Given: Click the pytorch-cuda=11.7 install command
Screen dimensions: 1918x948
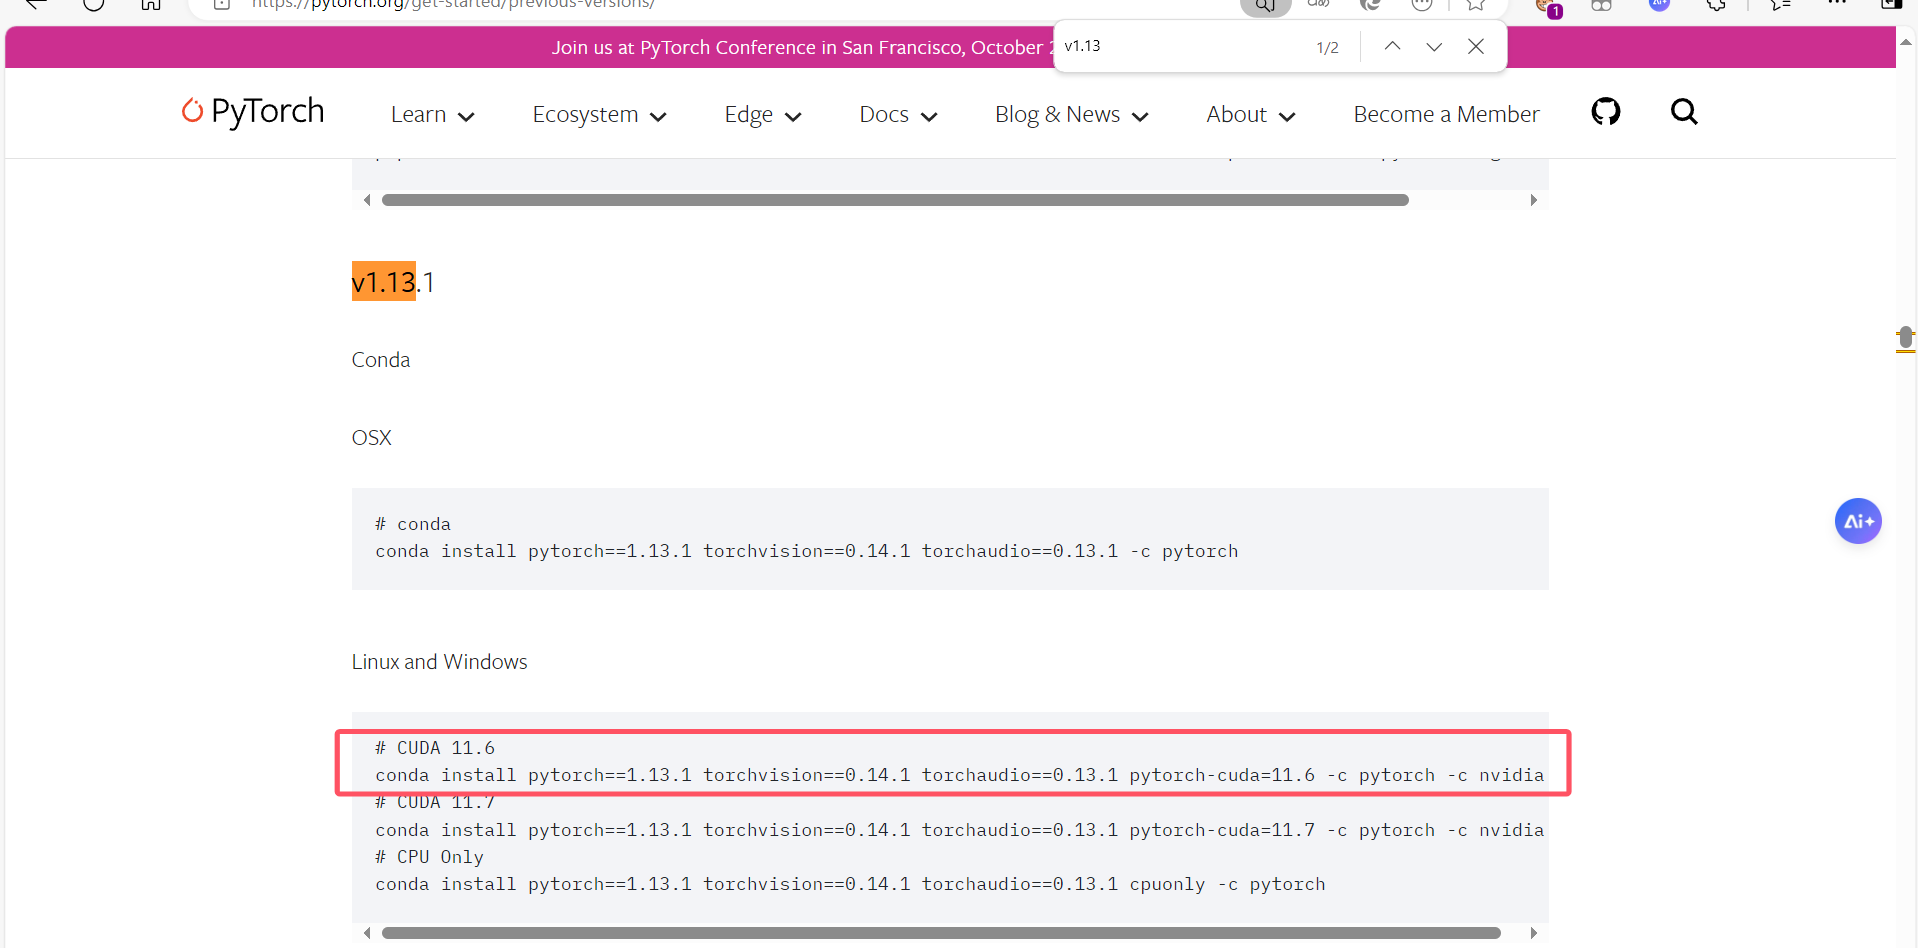Looking at the screenshot, I should pyautogui.click(x=960, y=830).
